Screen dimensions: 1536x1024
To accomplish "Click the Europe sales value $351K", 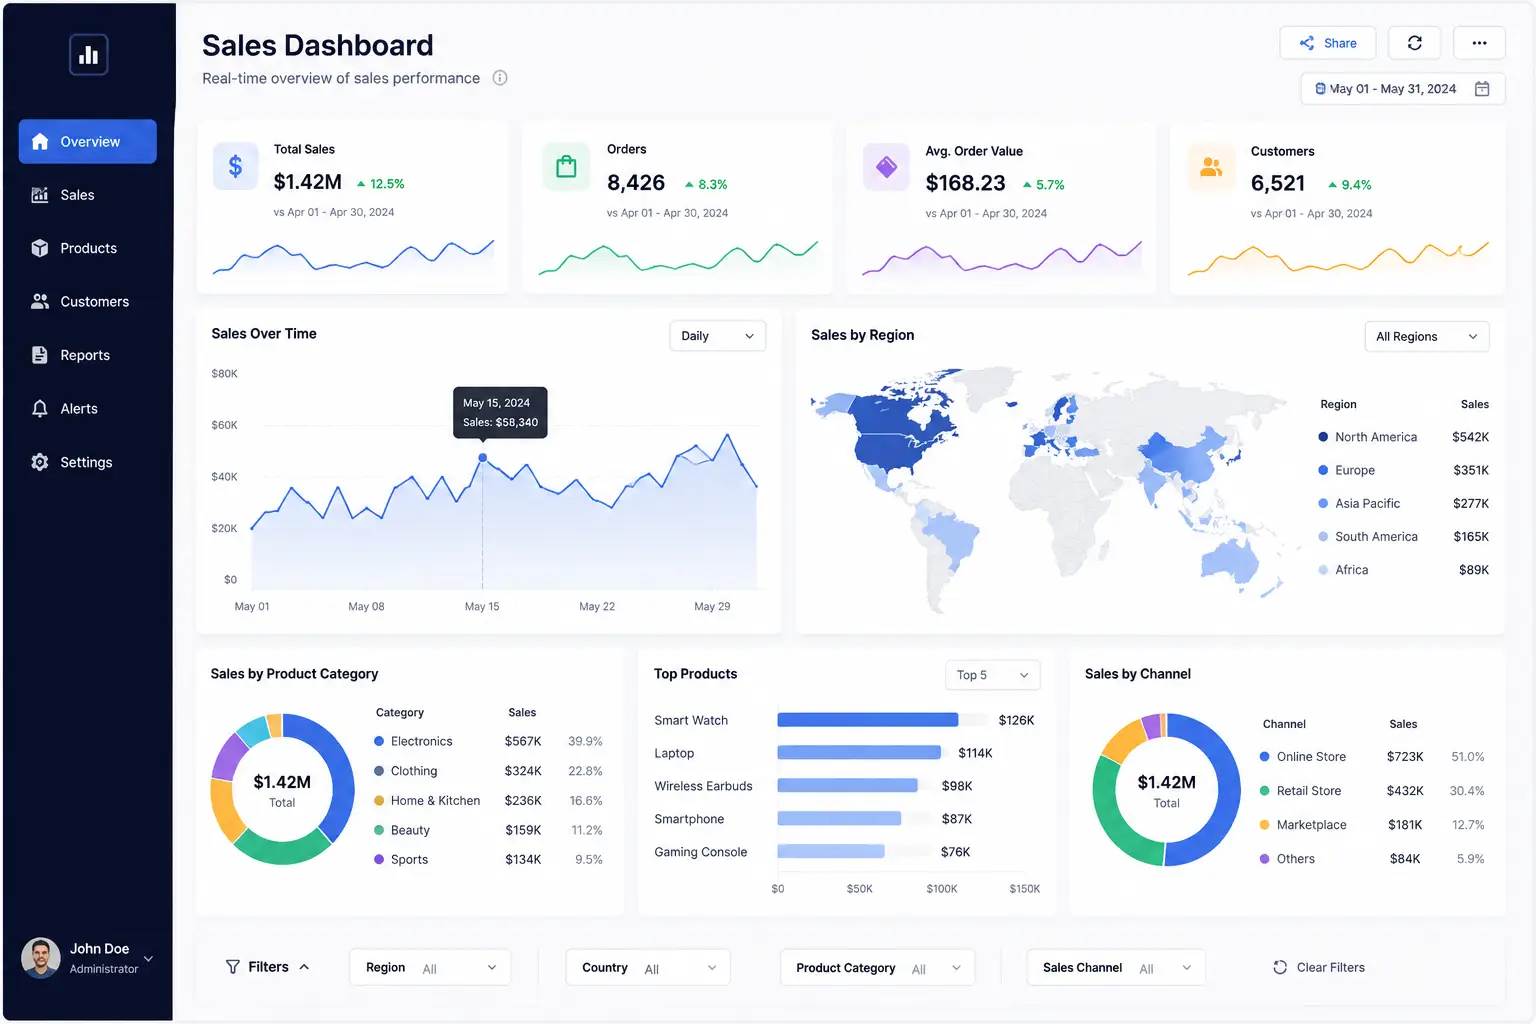I will tap(1470, 470).
